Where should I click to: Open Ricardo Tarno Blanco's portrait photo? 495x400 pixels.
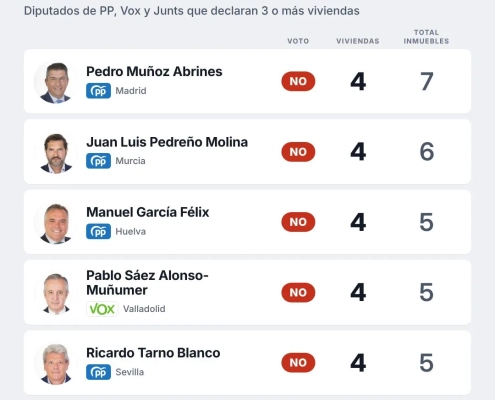tap(56, 363)
